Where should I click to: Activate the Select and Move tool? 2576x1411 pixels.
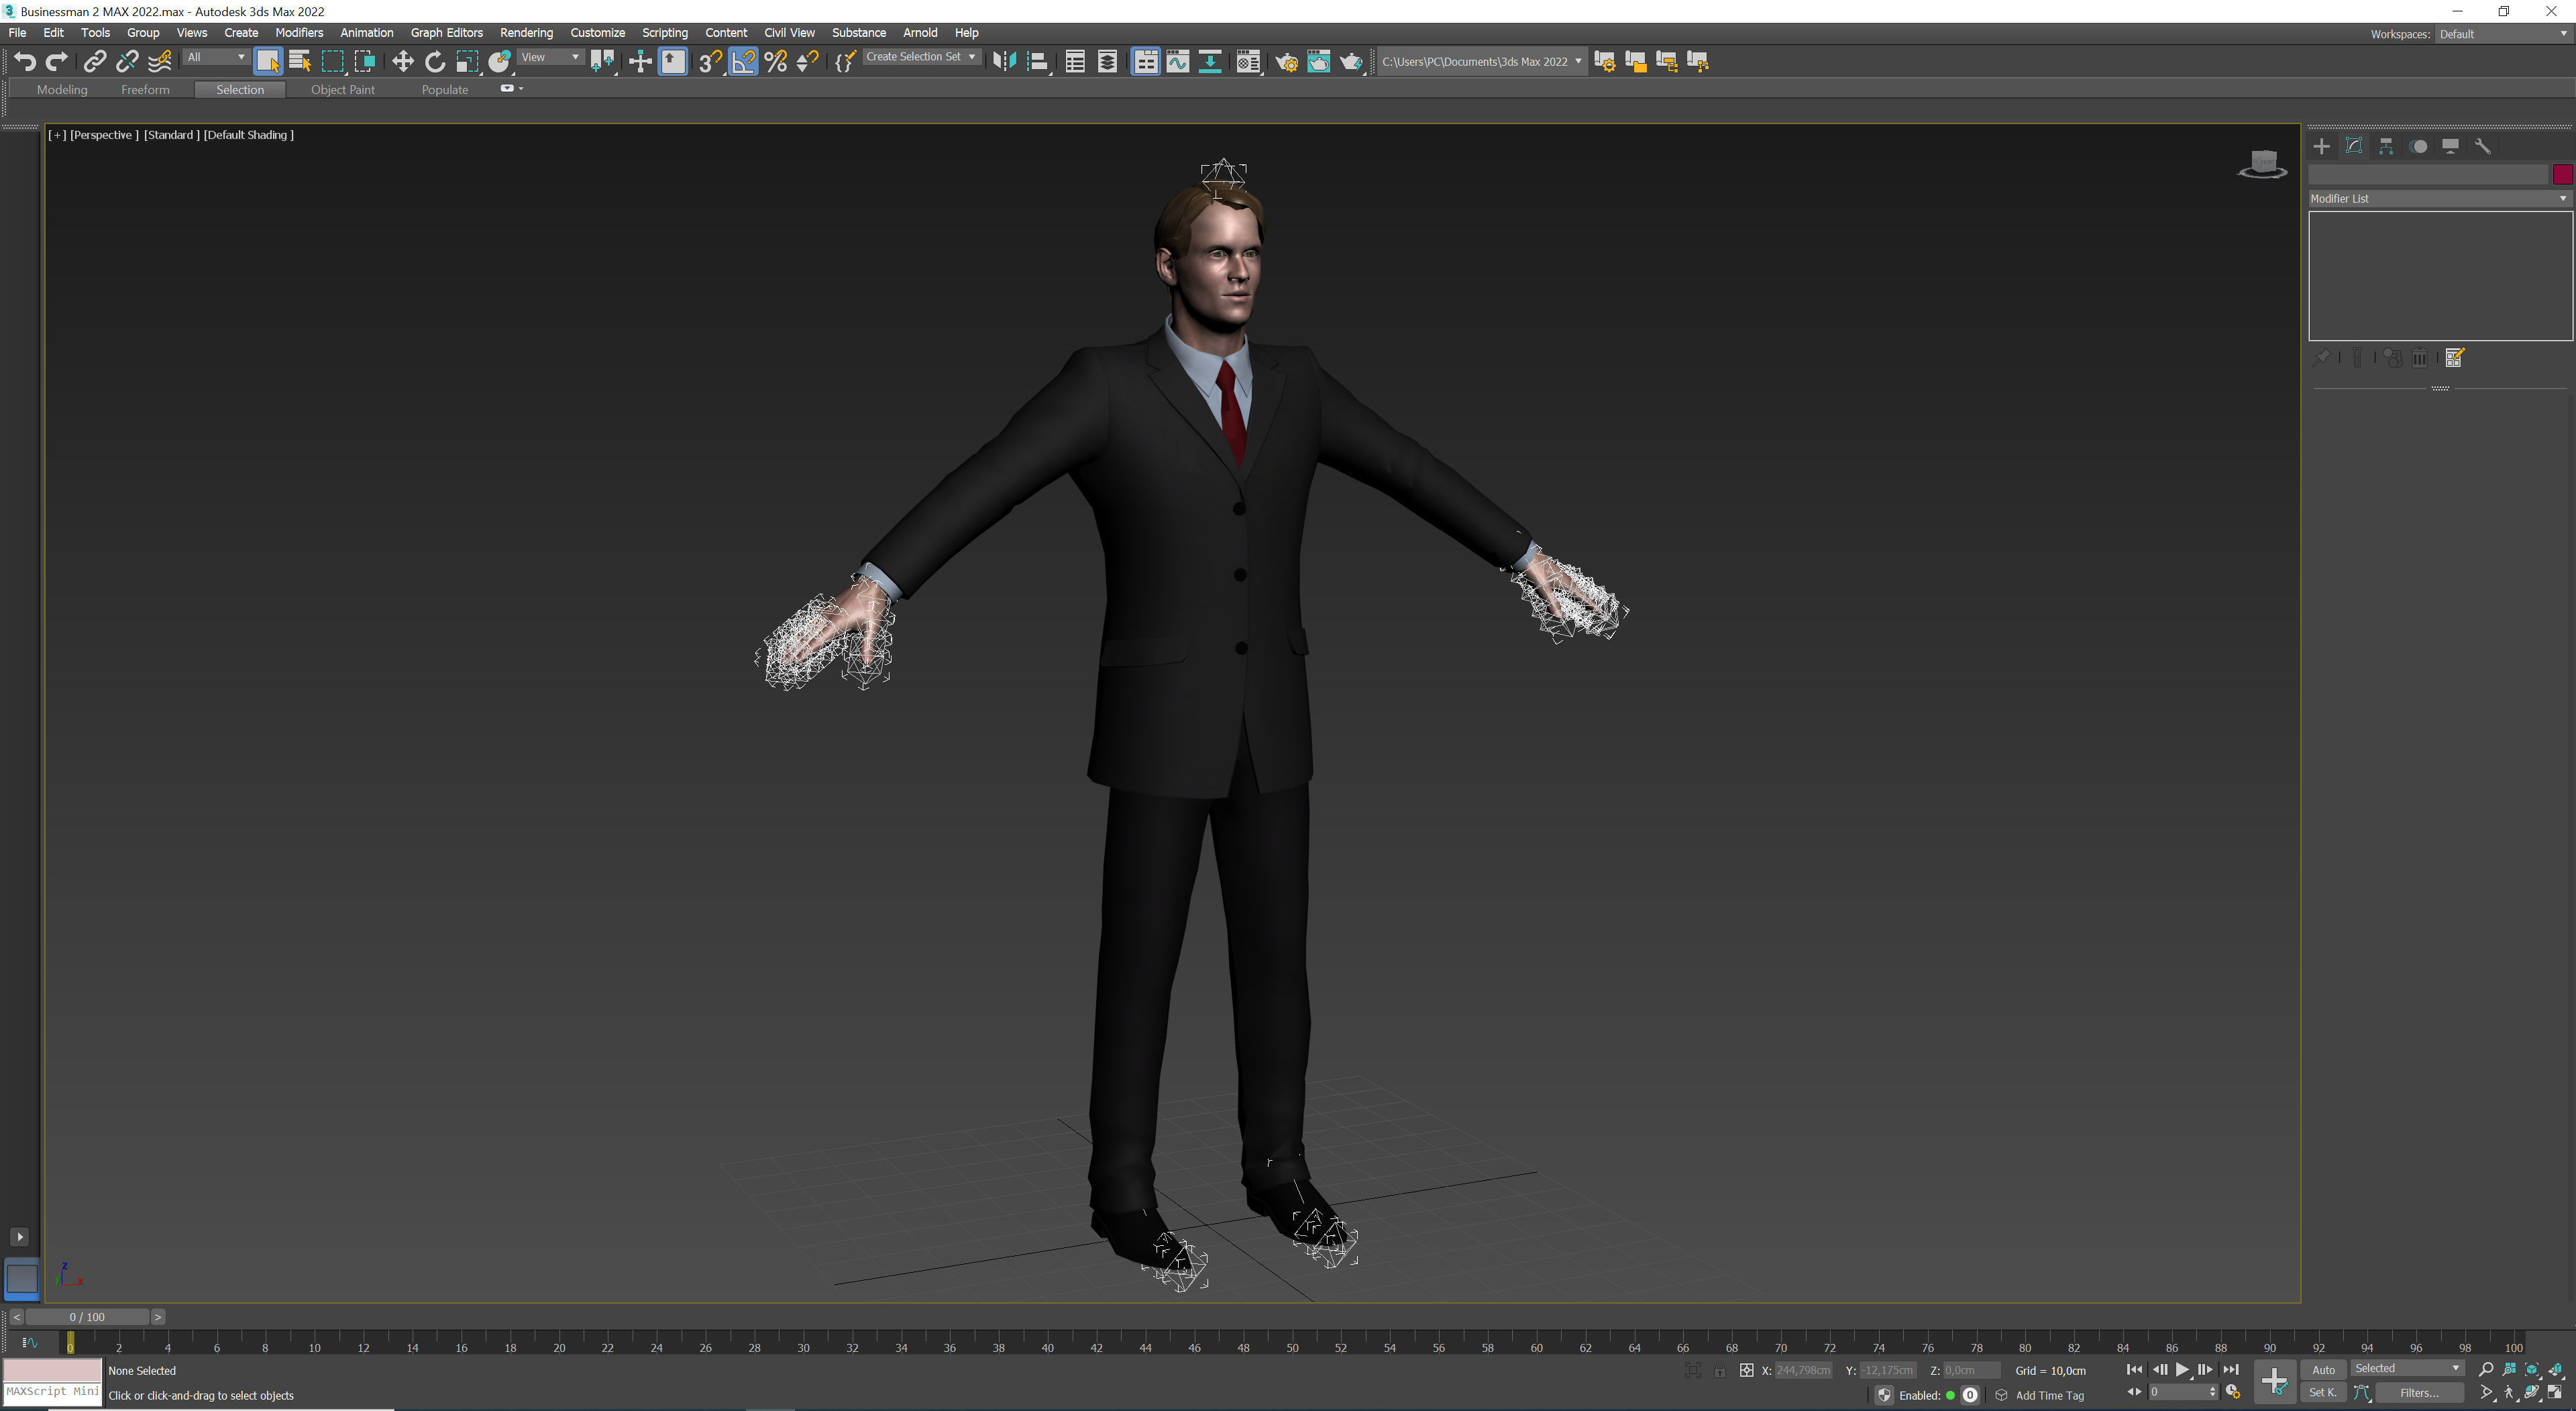point(402,62)
